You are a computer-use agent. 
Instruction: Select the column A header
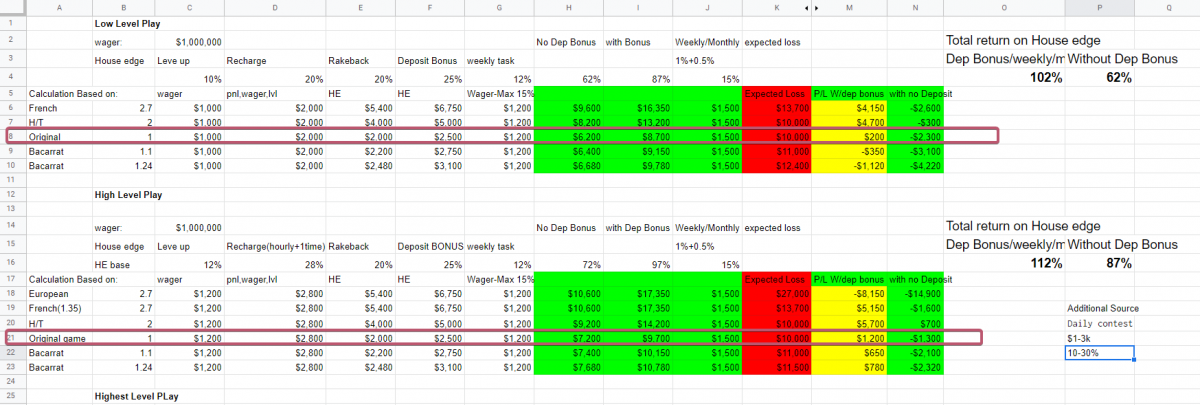coord(59,6)
